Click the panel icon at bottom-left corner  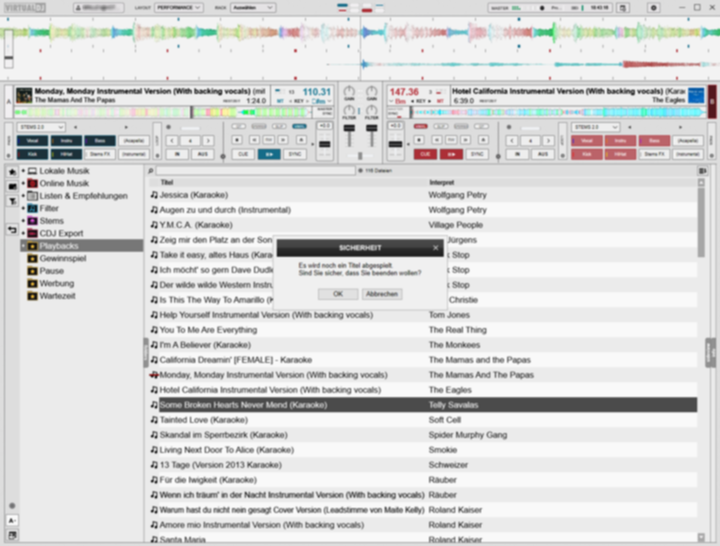(x=12, y=535)
